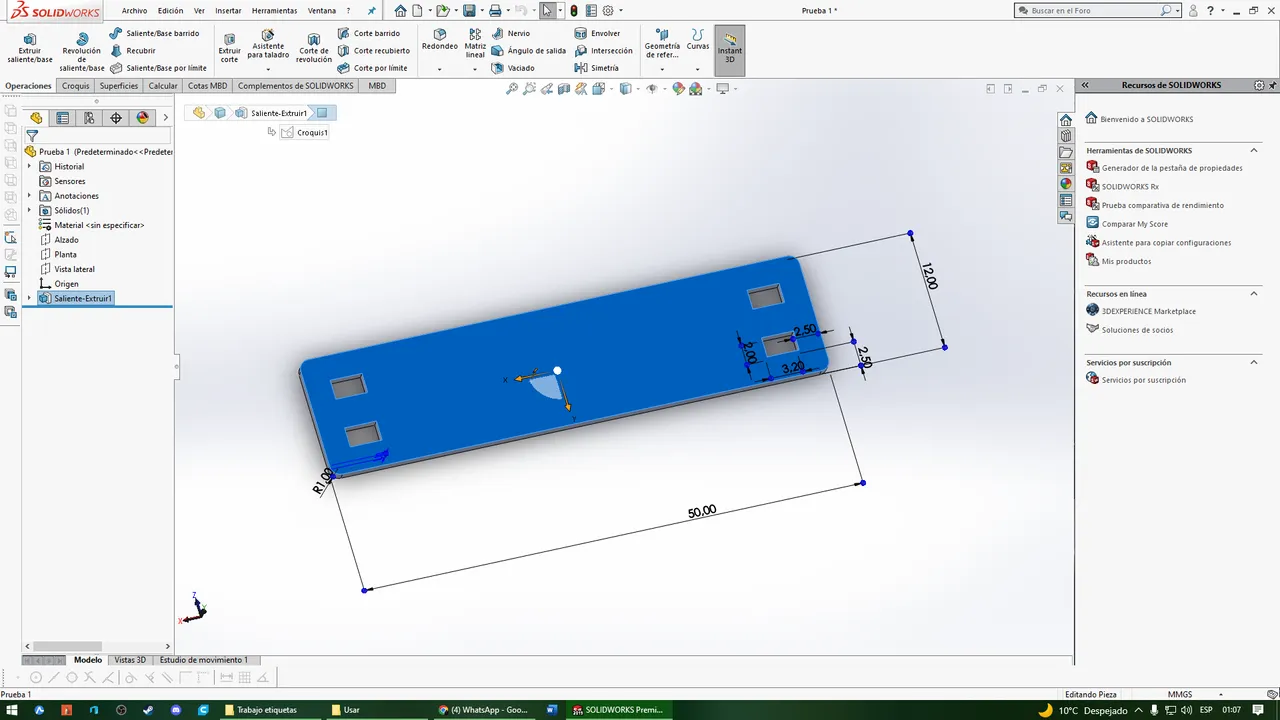Open the Vistas 3D bottom tab
The height and width of the screenshot is (720, 1280).
(130, 660)
